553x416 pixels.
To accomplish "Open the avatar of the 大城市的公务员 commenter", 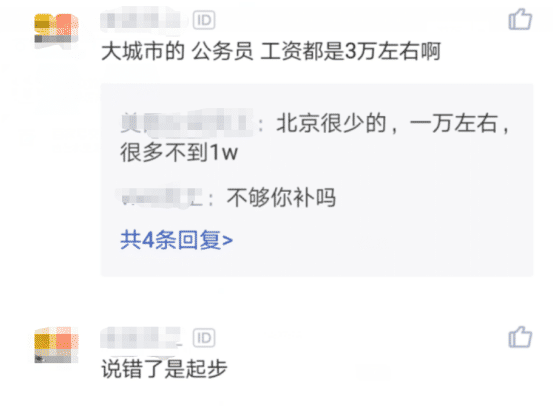I will pyautogui.click(x=56, y=31).
